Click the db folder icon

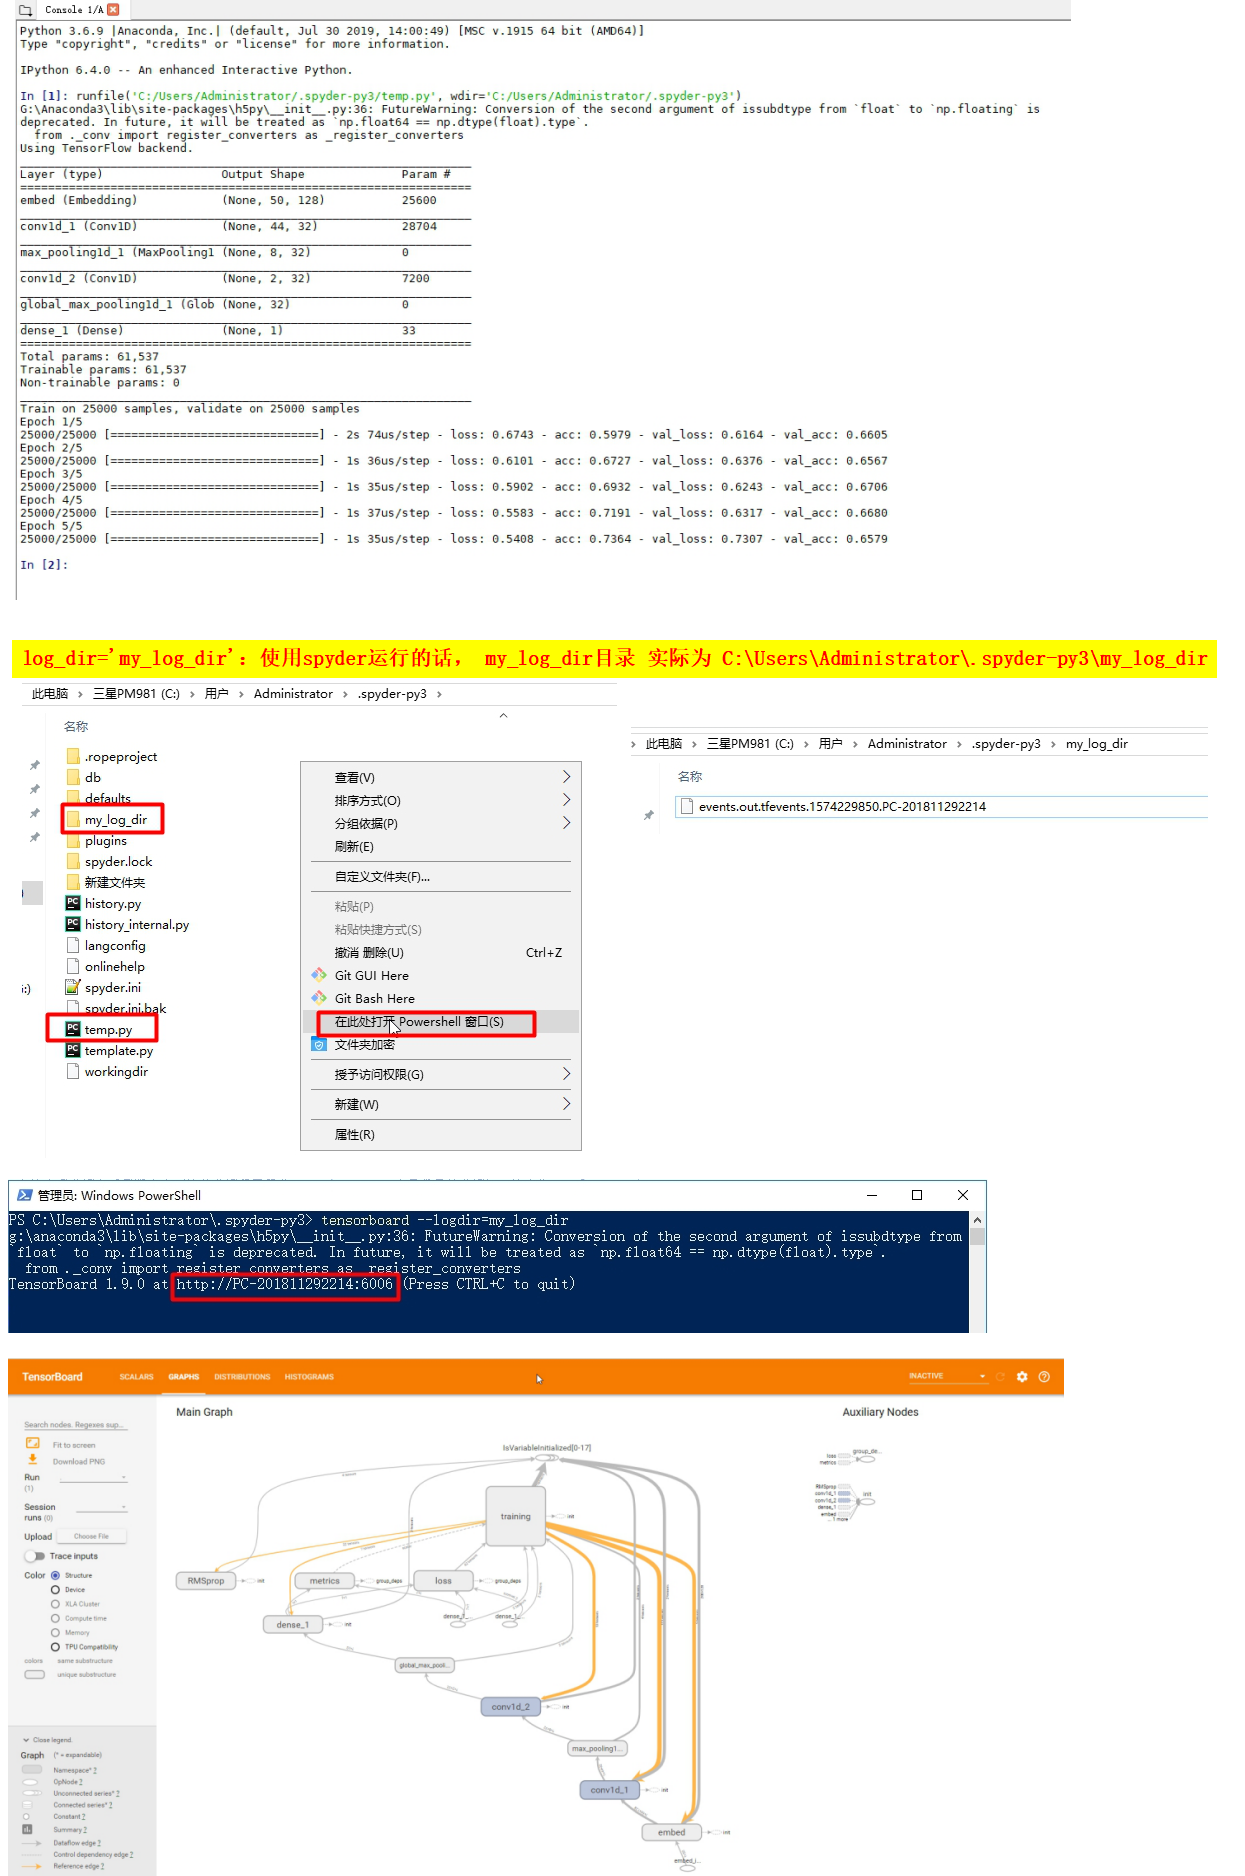click(73, 777)
